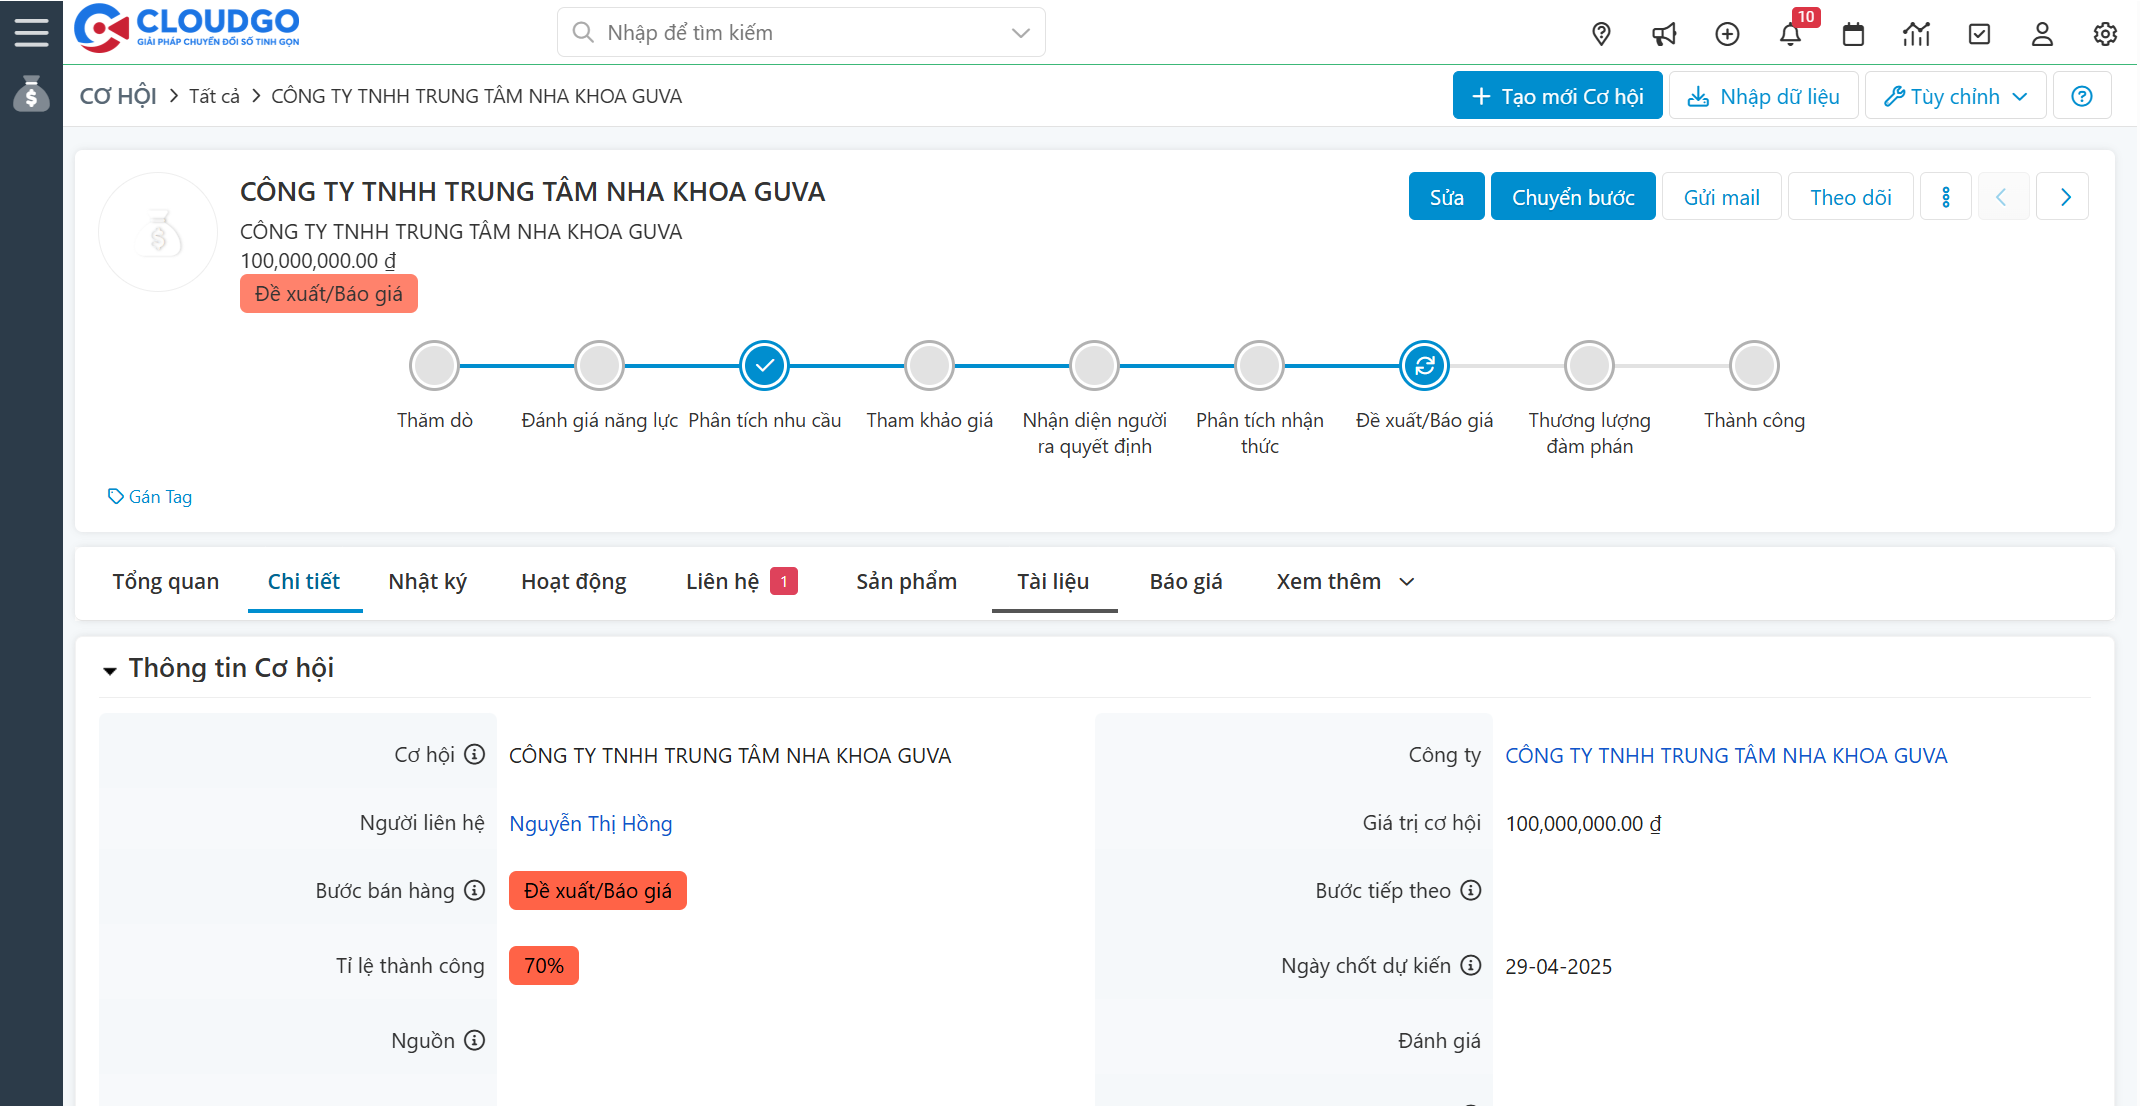Open the notifications bell
Image resolution: width=2140 pixels, height=1106 pixels.
(1790, 34)
